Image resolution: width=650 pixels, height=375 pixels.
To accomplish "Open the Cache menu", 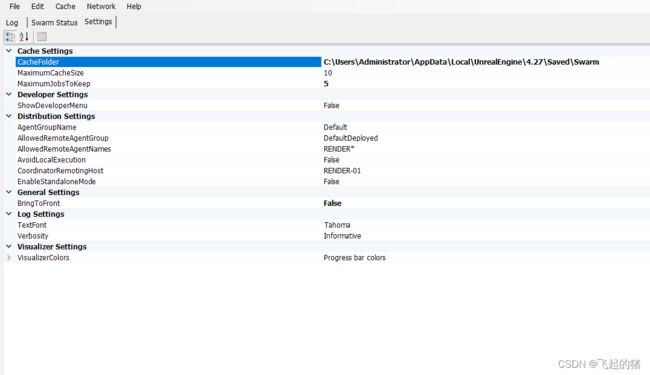I will 65,6.
